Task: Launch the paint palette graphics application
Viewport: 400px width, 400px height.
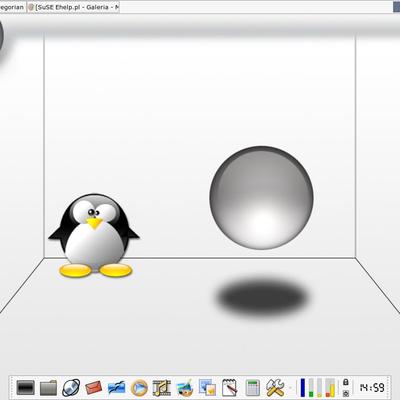Action: tap(185, 388)
